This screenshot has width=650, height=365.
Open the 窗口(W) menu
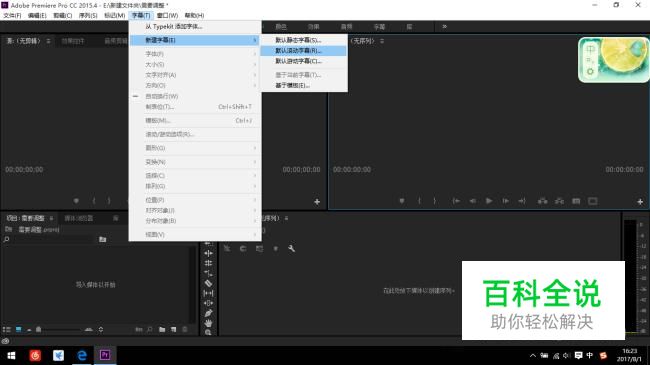click(167, 15)
